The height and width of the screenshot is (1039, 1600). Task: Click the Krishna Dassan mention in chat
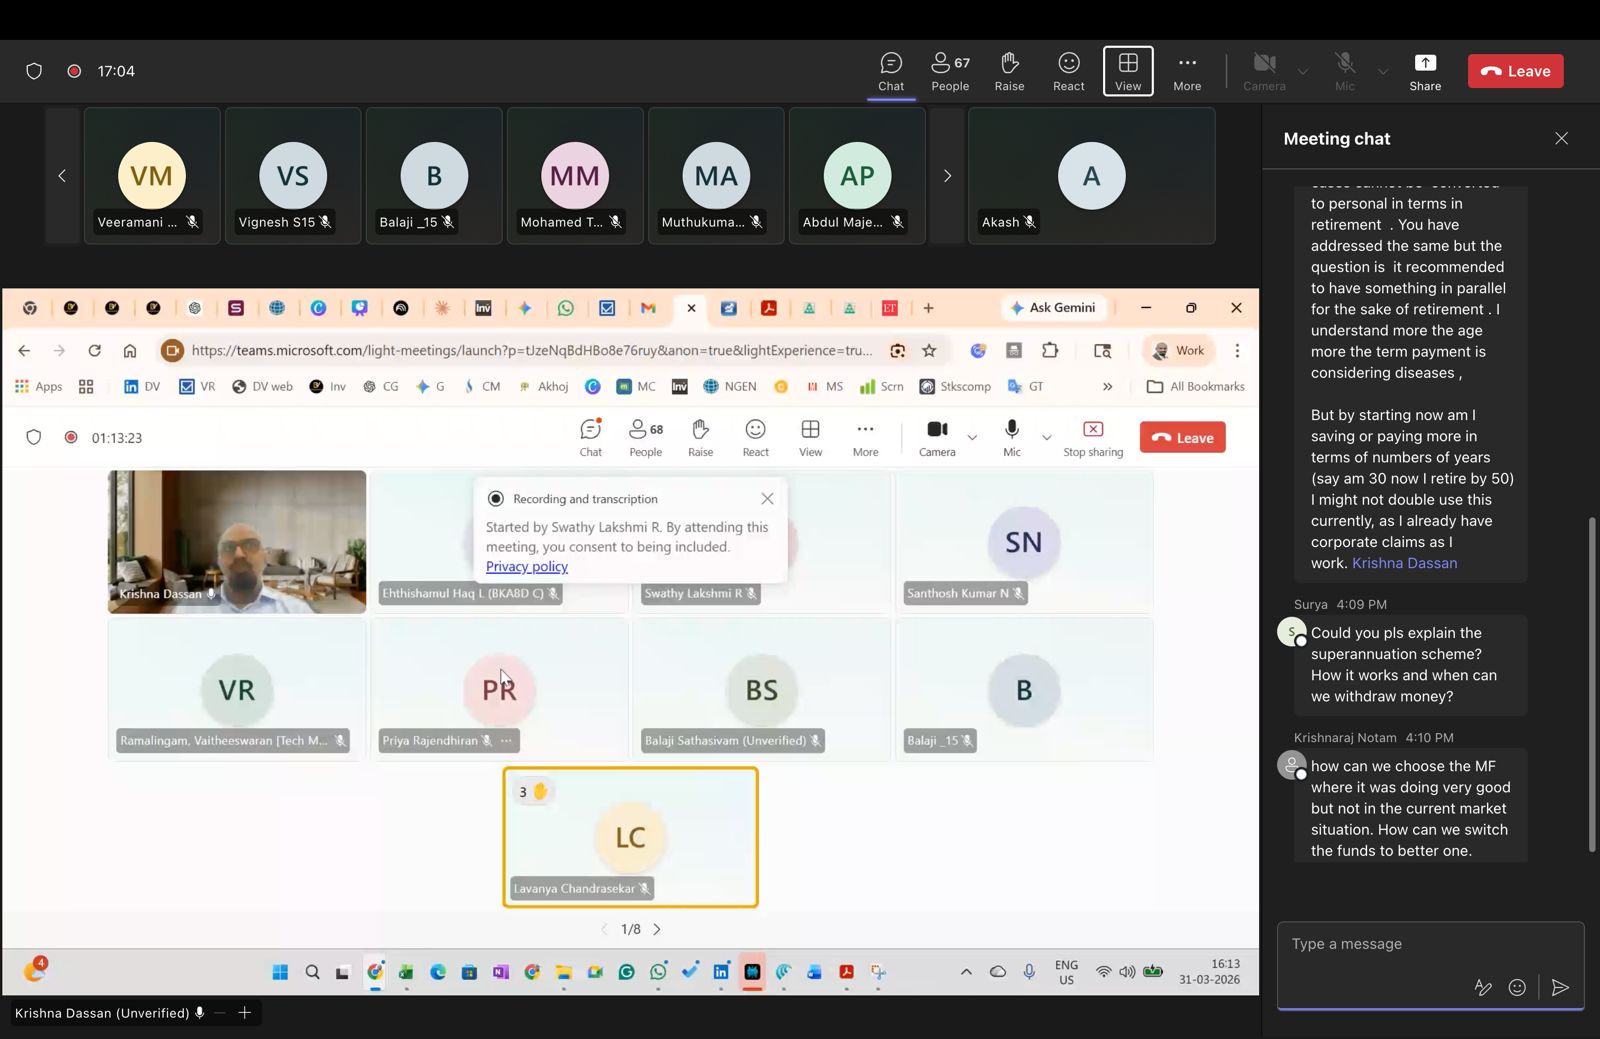pos(1404,563)
